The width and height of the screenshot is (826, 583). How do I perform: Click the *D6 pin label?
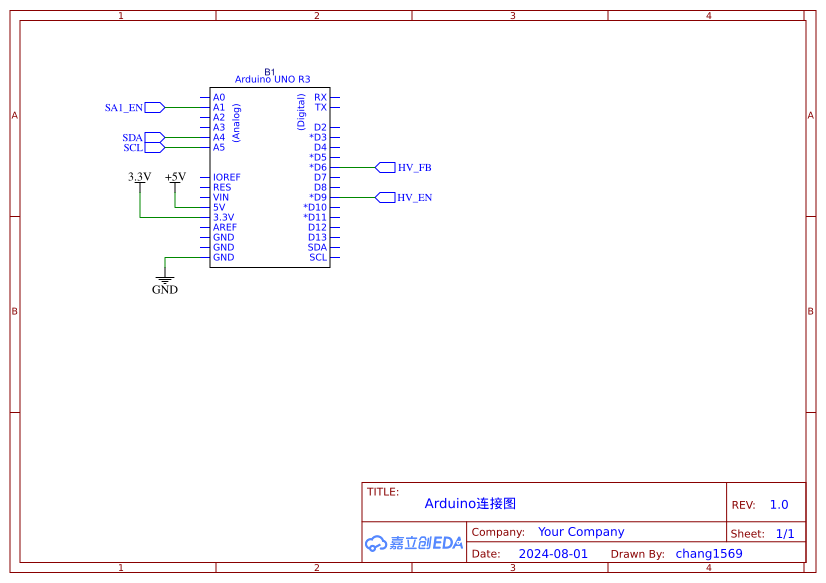point(318,167)
